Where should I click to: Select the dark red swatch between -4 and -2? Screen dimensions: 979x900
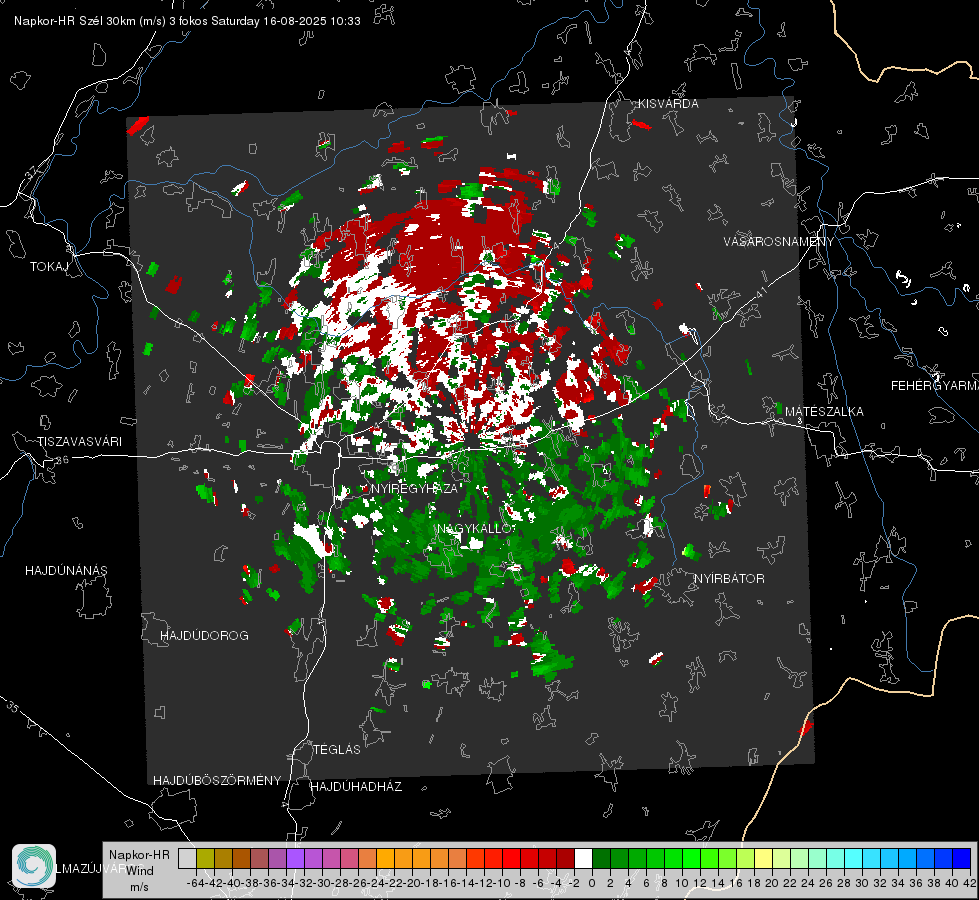[x=565, y=858]
